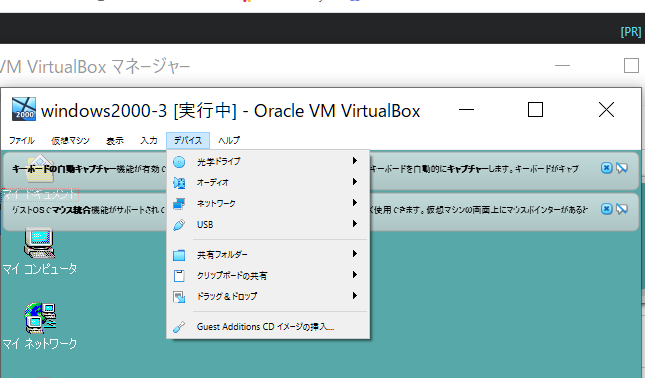Open the ヘルプ help menu
This screenshot has width=645, height=378.
coord(229,141)
